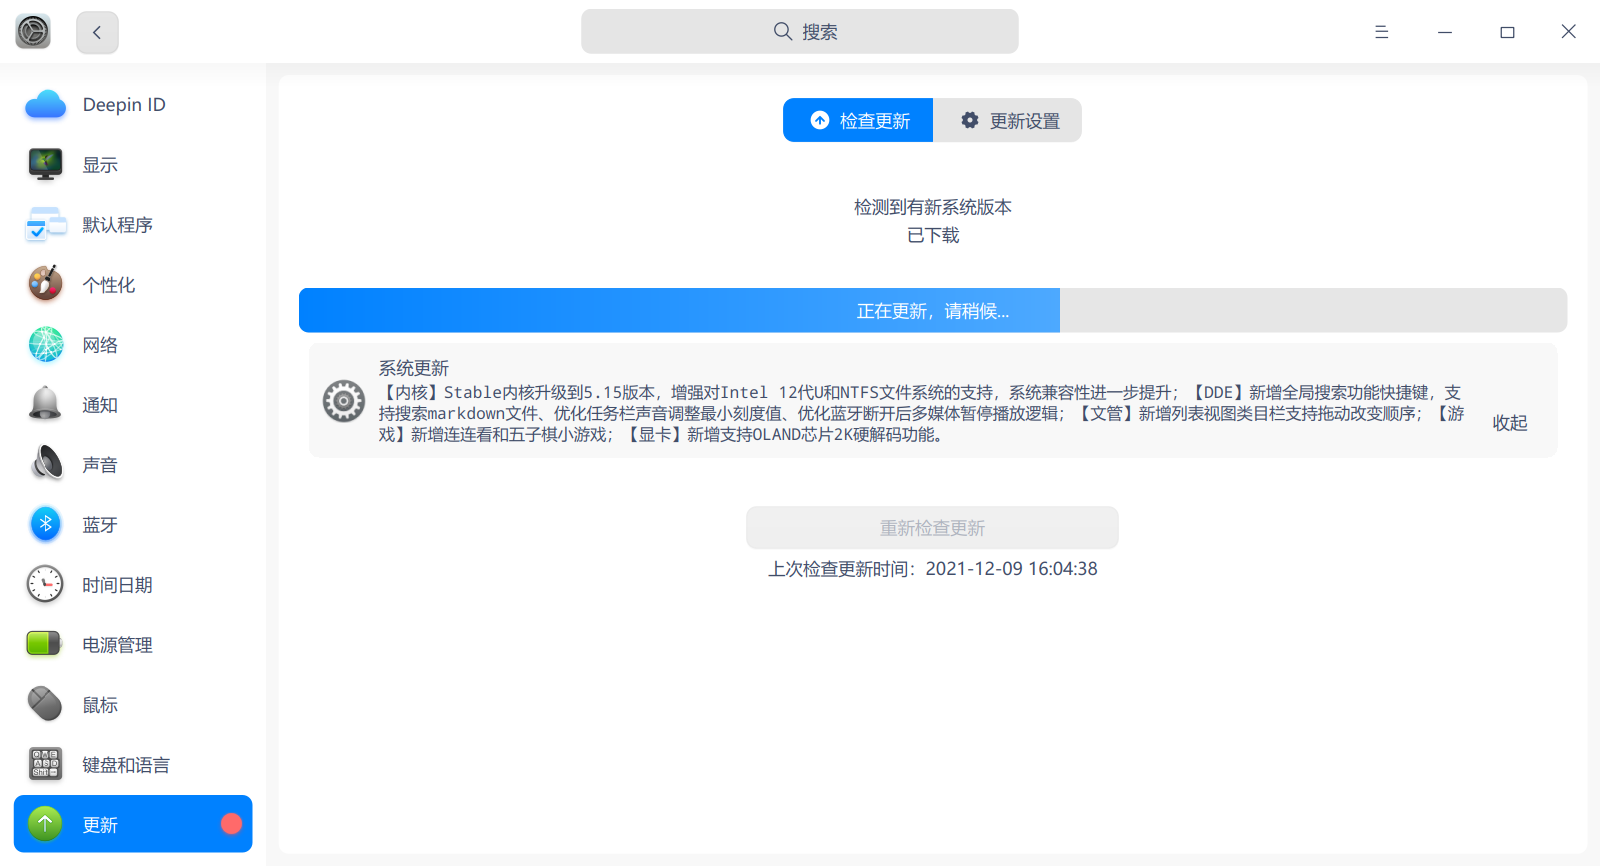Click the 已下载 status label

pyautogui.click(x=933, y=235)
